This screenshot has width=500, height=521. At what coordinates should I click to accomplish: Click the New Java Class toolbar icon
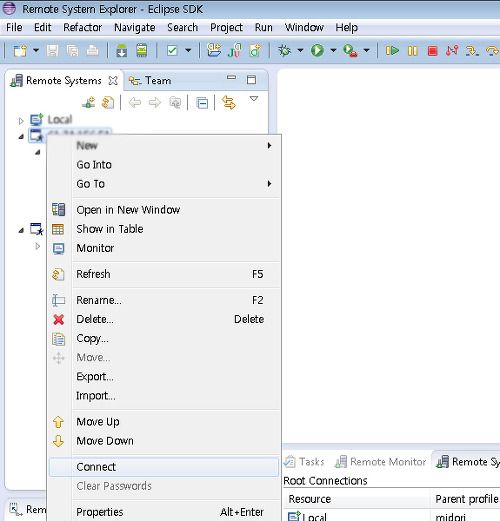(255, 51)
